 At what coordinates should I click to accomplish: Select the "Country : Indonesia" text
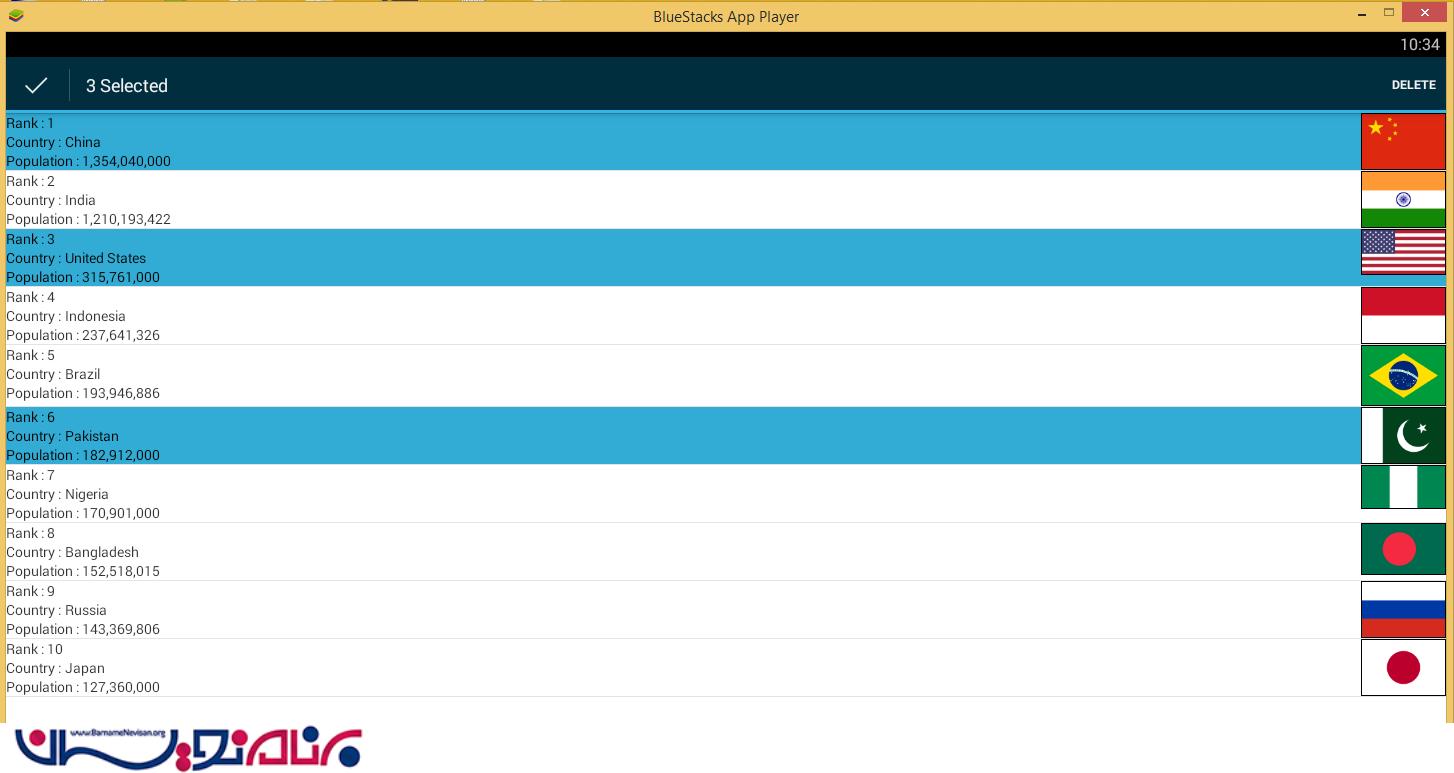[x=66, y=316]
